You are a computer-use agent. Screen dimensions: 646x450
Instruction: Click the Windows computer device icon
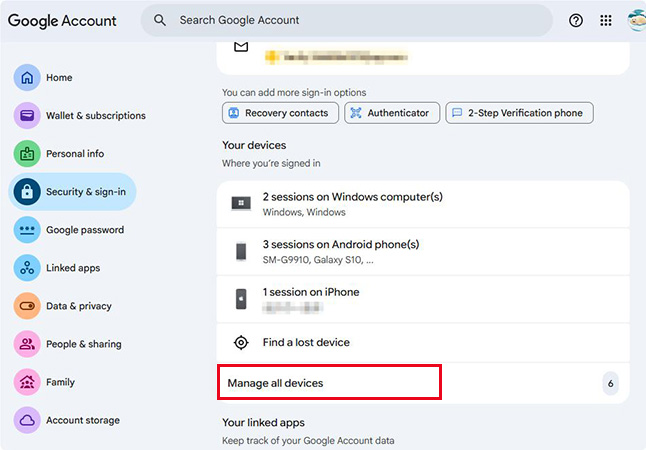[241, 203]
